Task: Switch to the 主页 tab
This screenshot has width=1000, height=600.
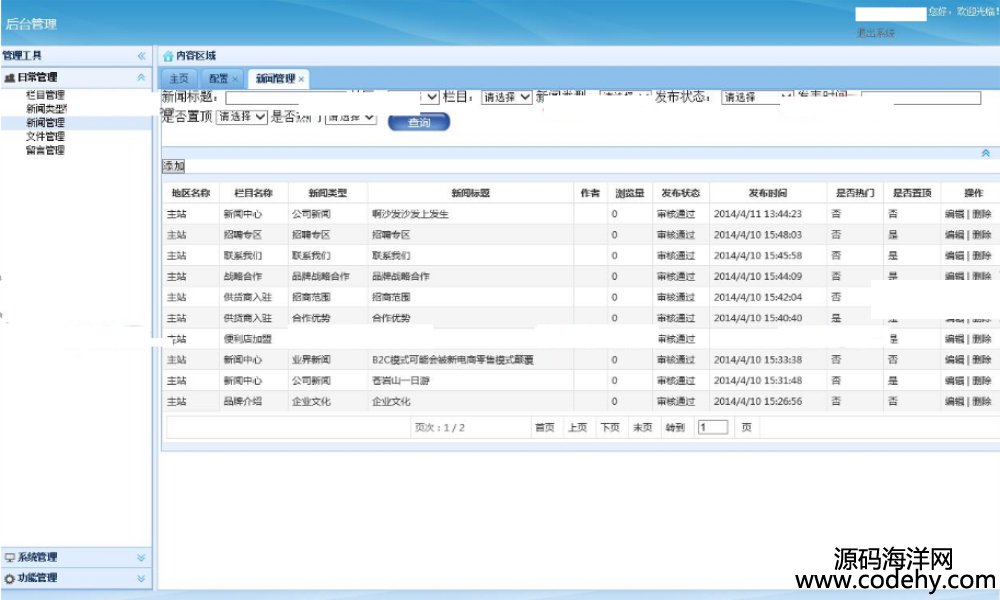Action: [178, 79]
